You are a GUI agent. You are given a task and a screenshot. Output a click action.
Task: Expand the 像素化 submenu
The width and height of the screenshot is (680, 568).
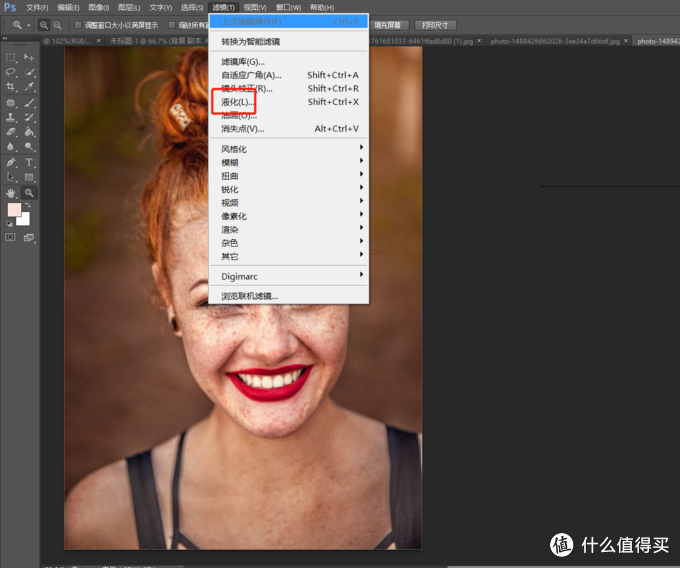click(289, 216)
